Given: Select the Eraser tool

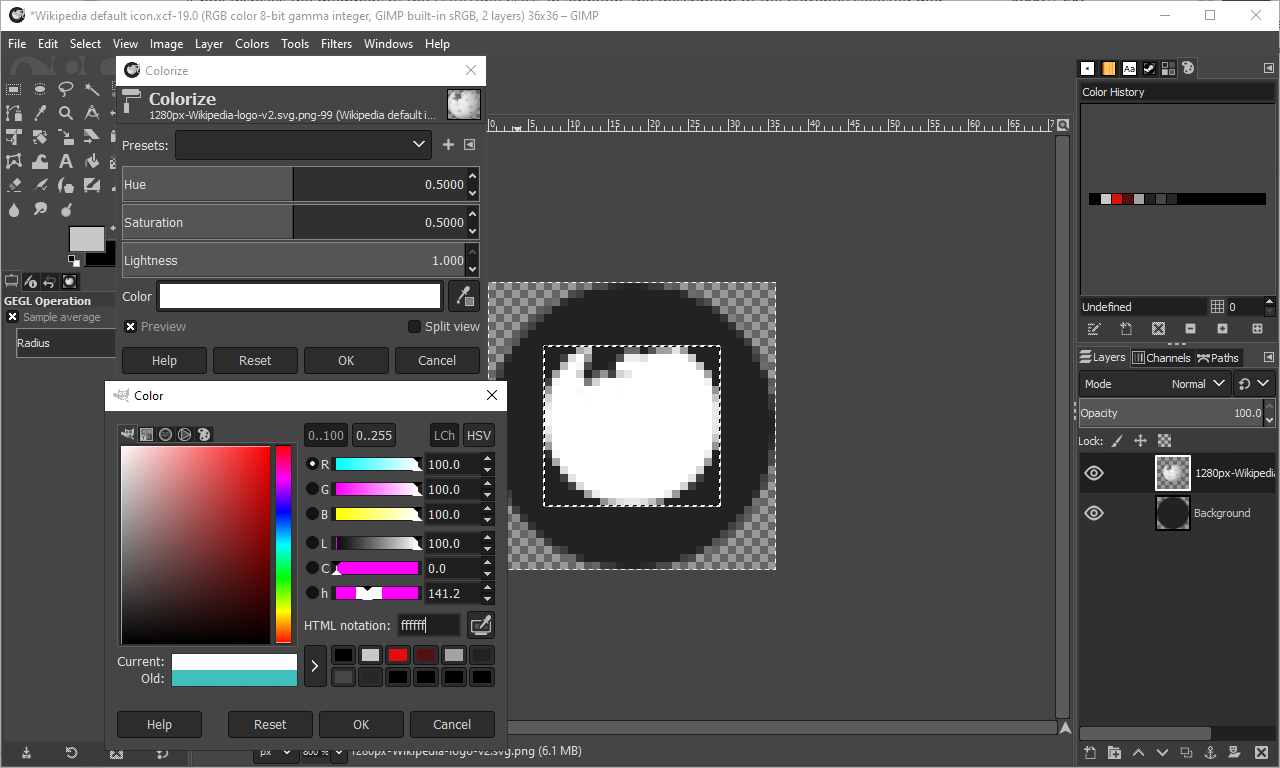Looking at the screenshot, I should click(x=14, y=185).
